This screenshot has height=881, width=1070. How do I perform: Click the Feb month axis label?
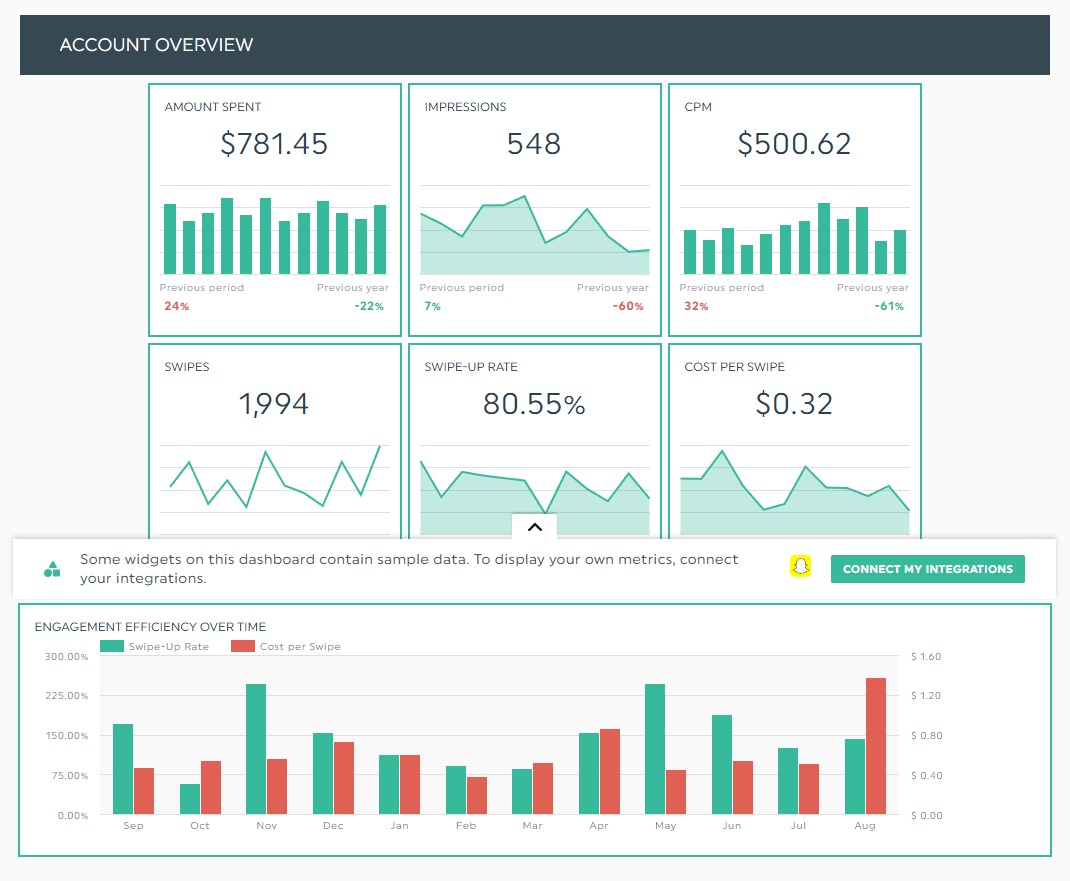pos(466,826)
